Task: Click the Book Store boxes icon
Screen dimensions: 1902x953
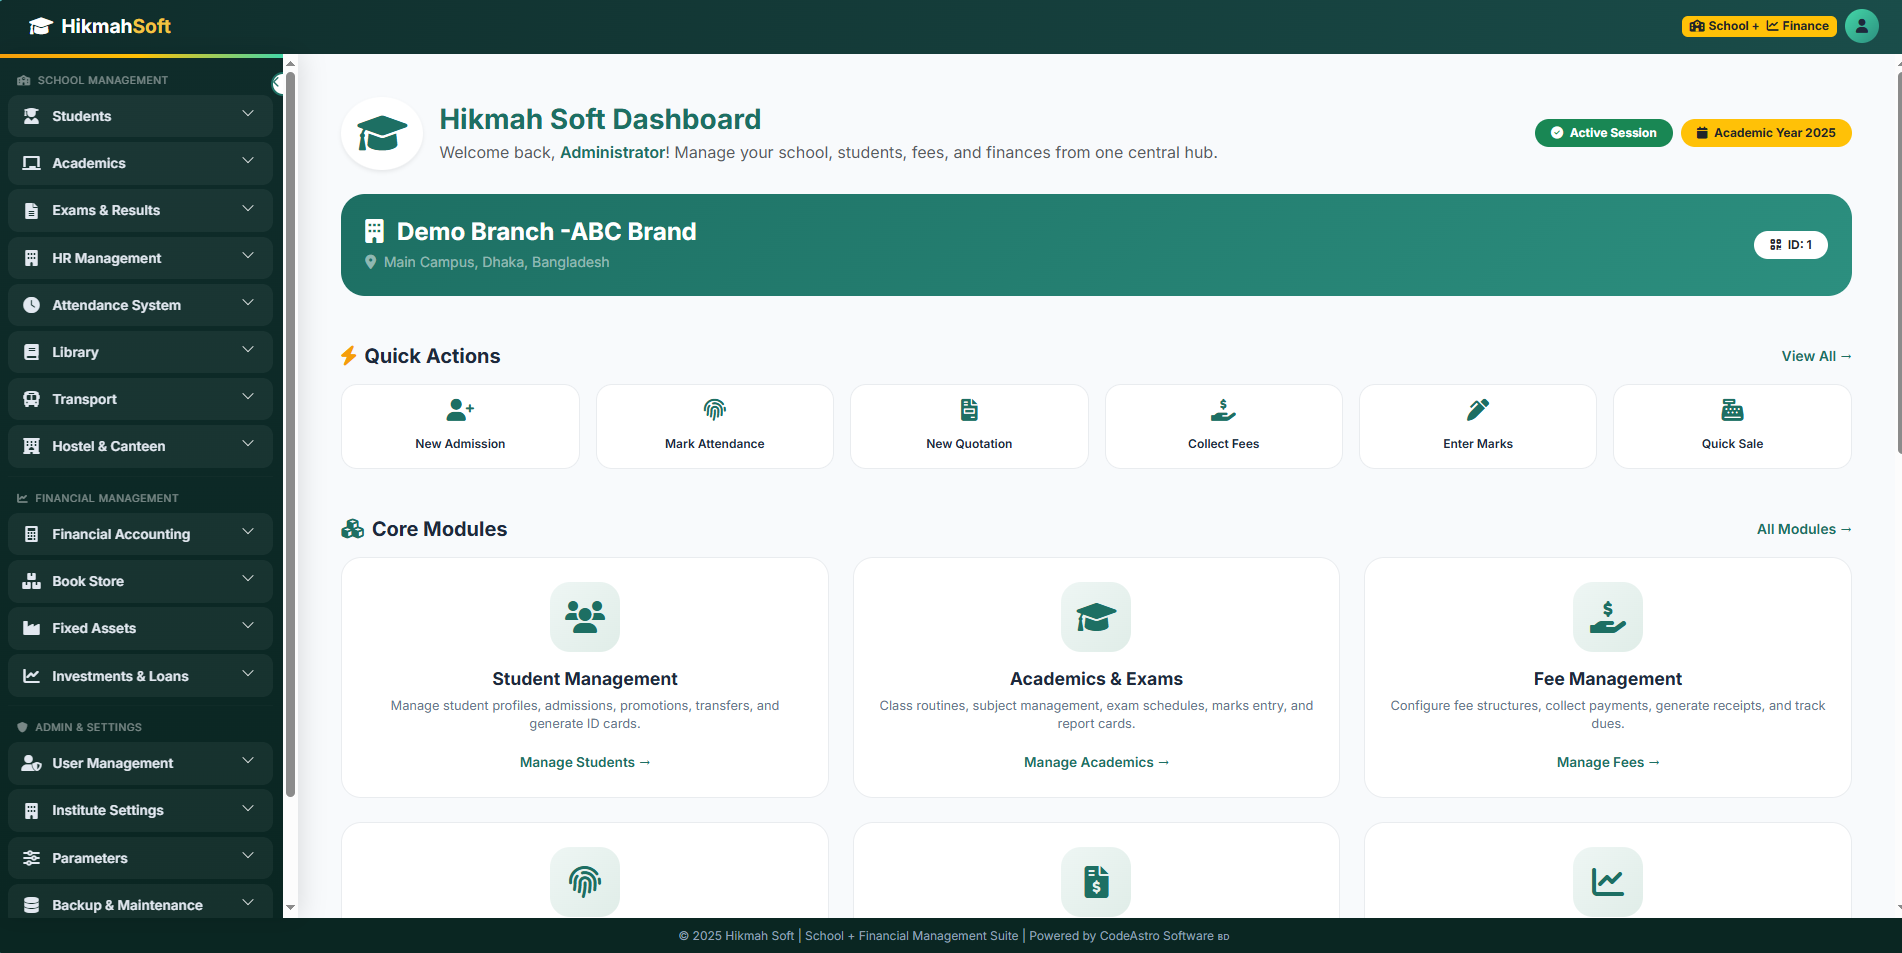Action: [x=32, y=581]
